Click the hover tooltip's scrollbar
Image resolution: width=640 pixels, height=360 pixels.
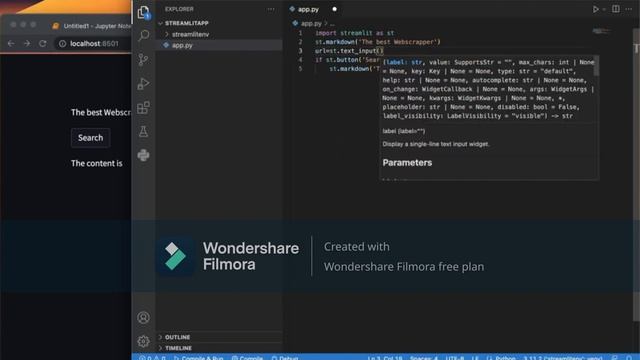click(x=596, y=66)
